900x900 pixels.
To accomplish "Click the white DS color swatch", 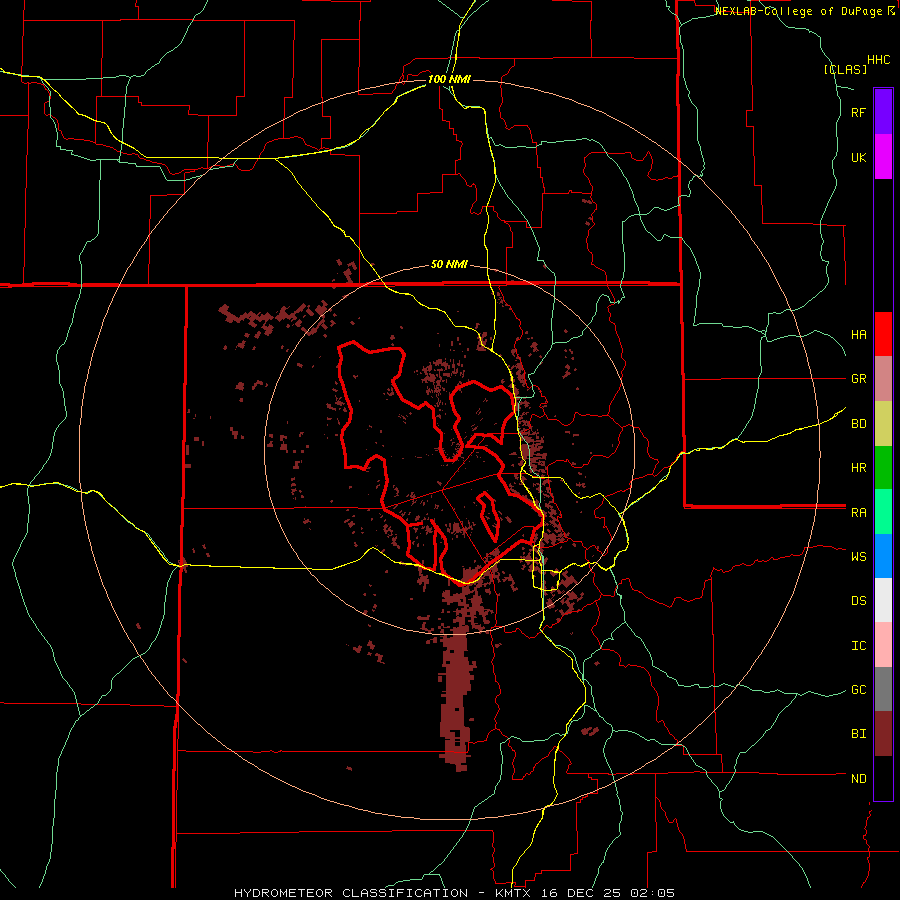I will click(883, 600).
